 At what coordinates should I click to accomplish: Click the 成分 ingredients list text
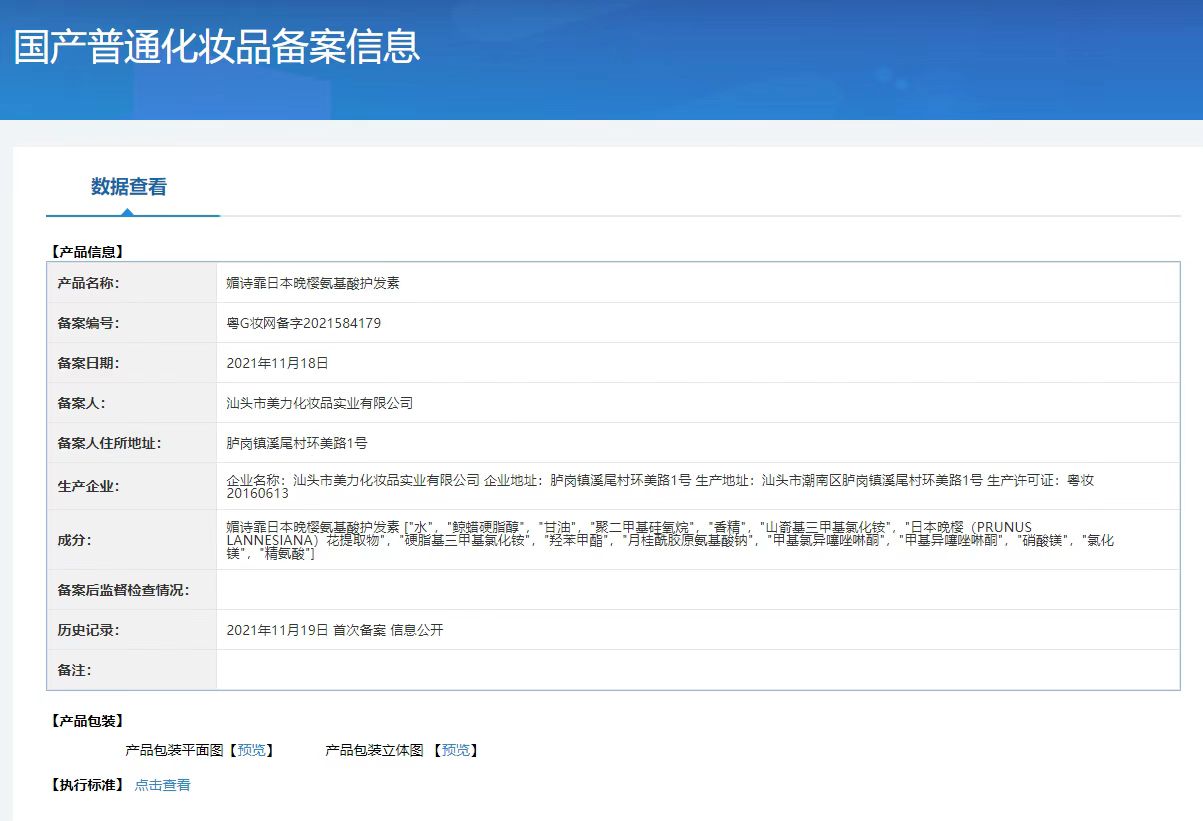[x=670, y=540]
